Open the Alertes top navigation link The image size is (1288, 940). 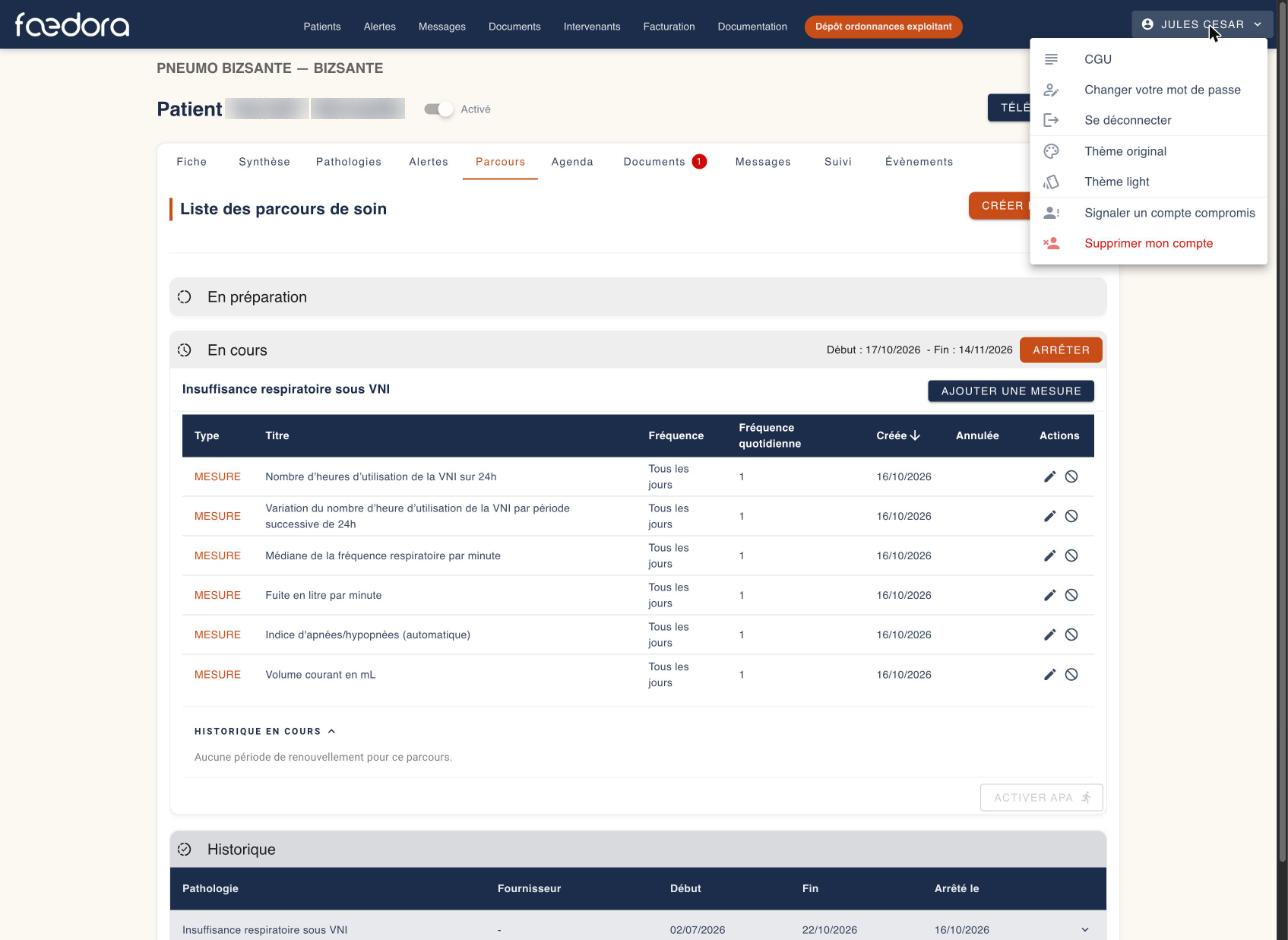tap(380, 27)
